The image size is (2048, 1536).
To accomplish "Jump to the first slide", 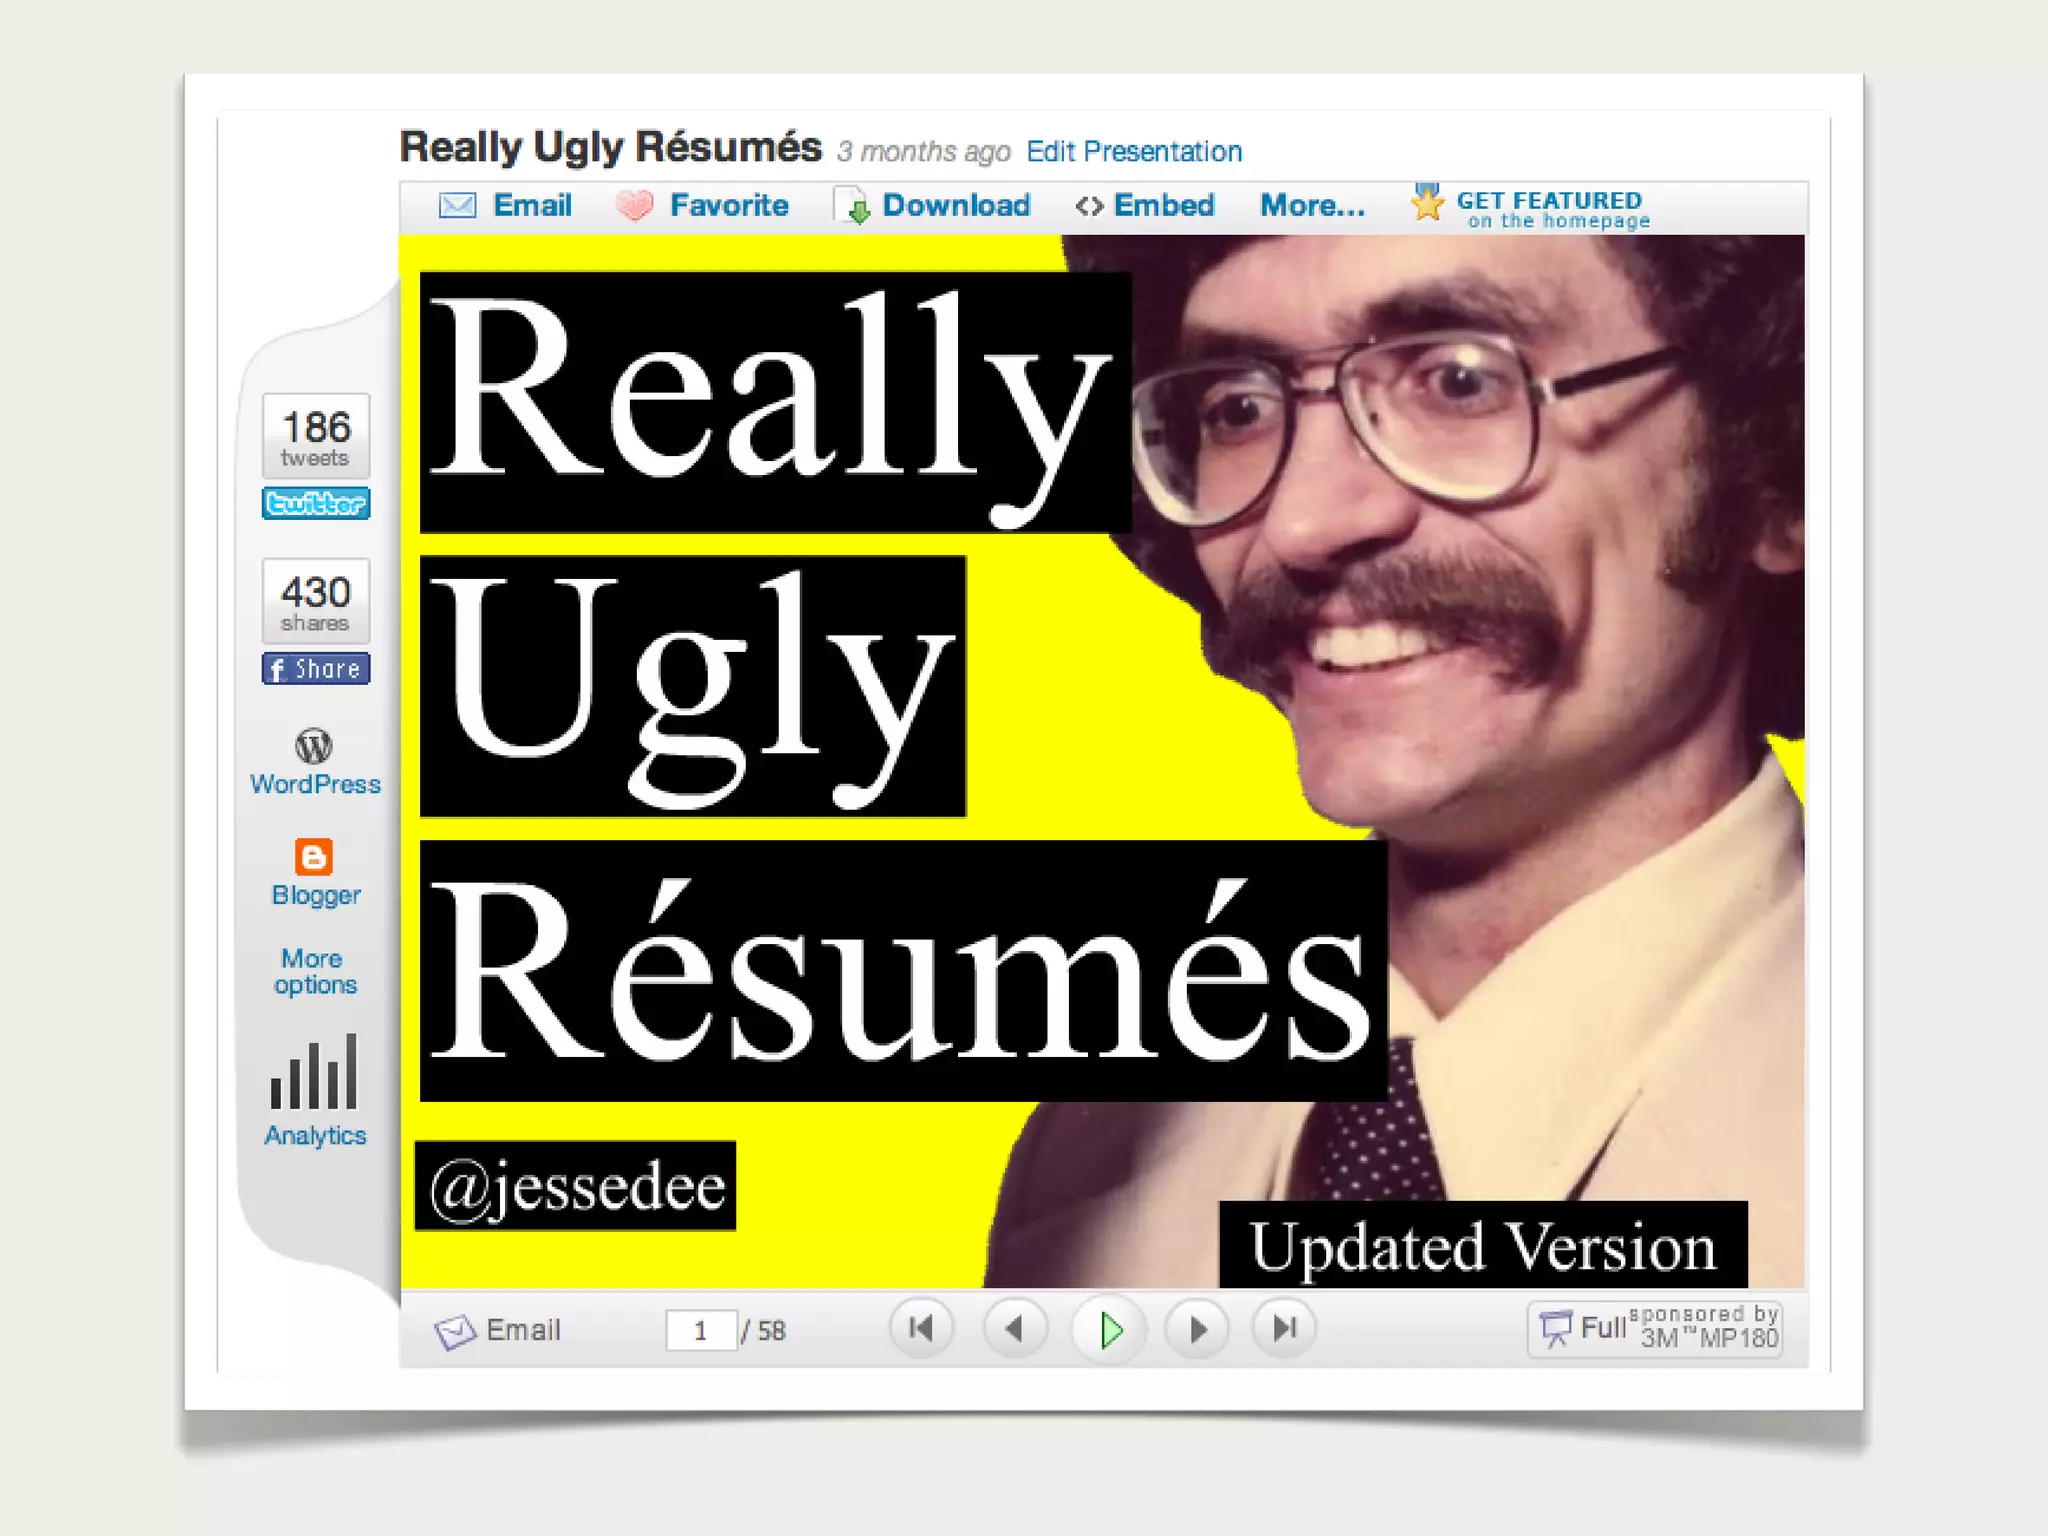I will click(x=921, y=1329).
